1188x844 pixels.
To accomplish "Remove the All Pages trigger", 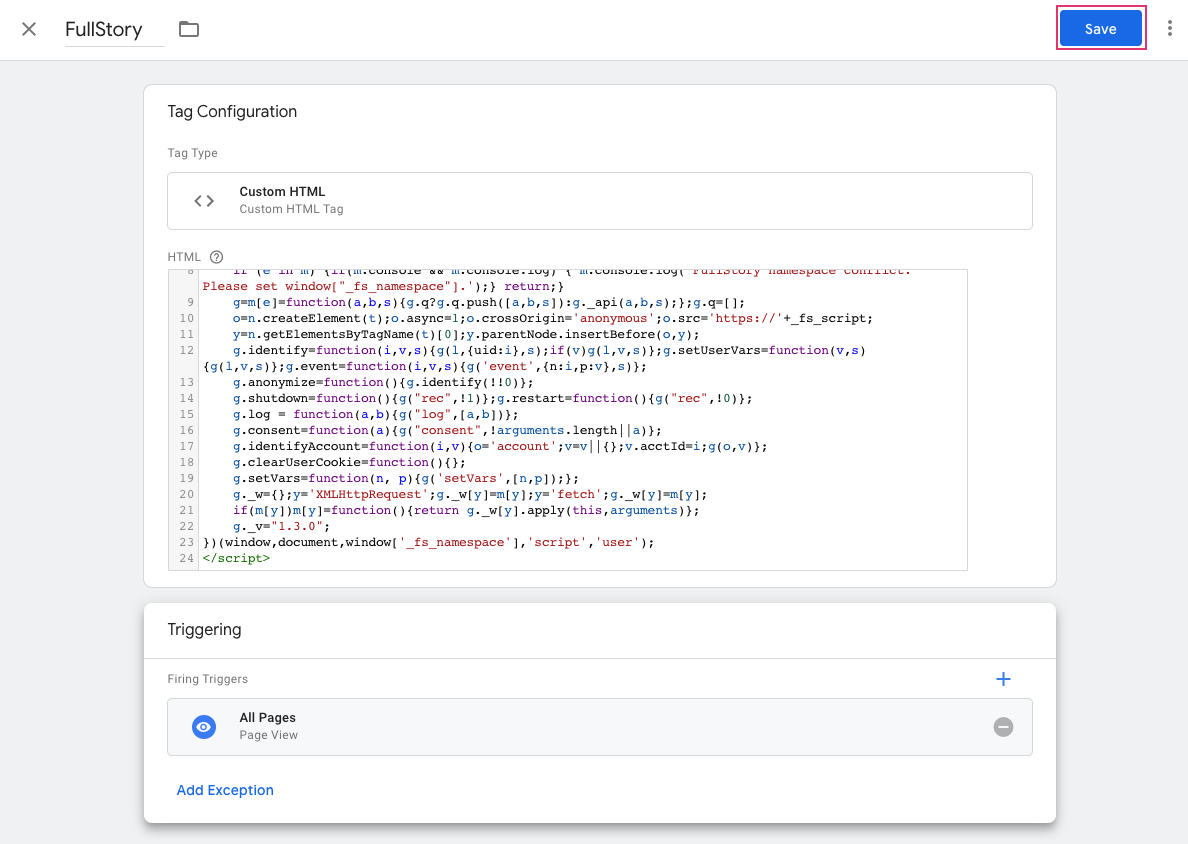I will tap(1003, 727).
